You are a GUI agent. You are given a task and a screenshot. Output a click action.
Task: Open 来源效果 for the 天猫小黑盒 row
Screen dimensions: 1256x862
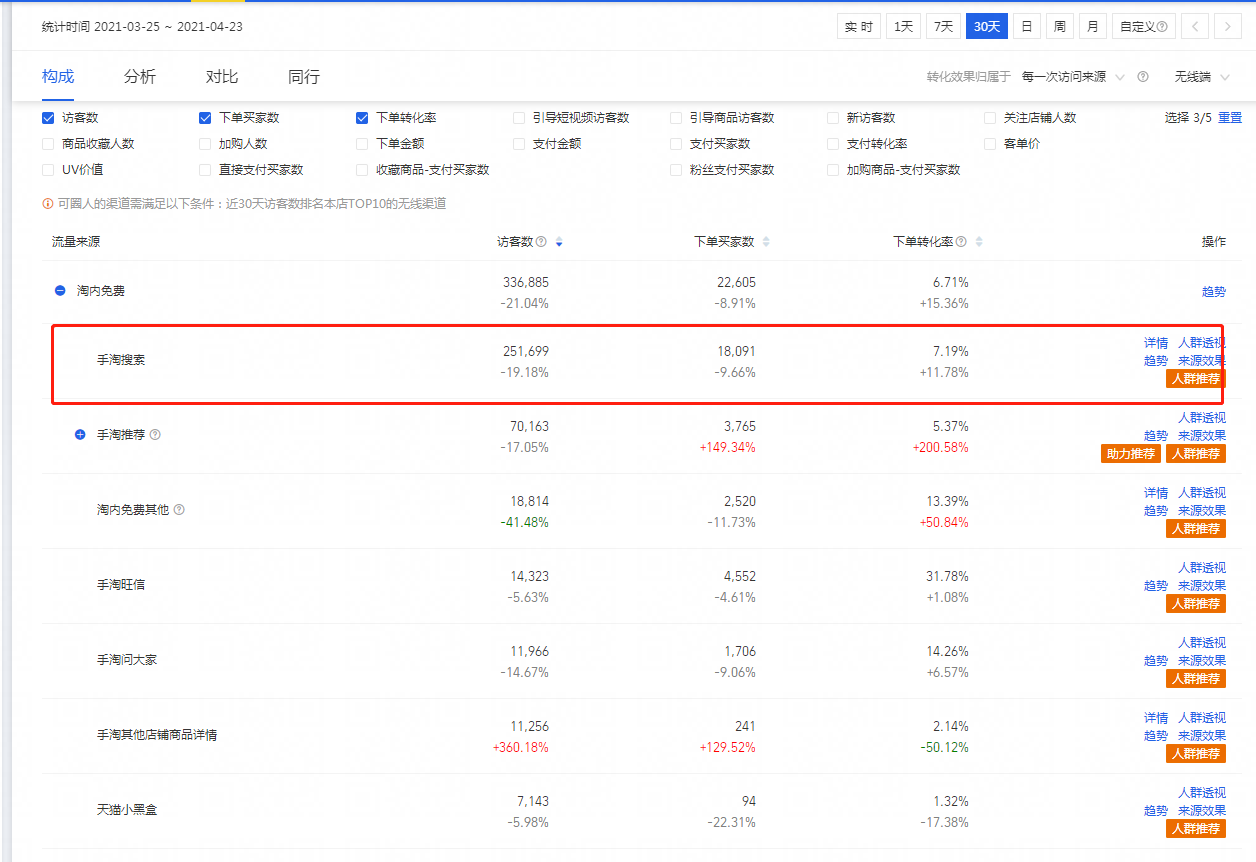pos(1202,811)
